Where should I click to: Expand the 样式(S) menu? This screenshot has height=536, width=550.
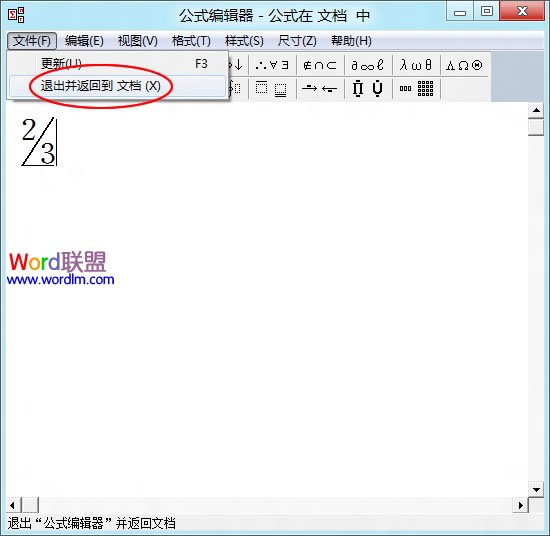point(244,41)
